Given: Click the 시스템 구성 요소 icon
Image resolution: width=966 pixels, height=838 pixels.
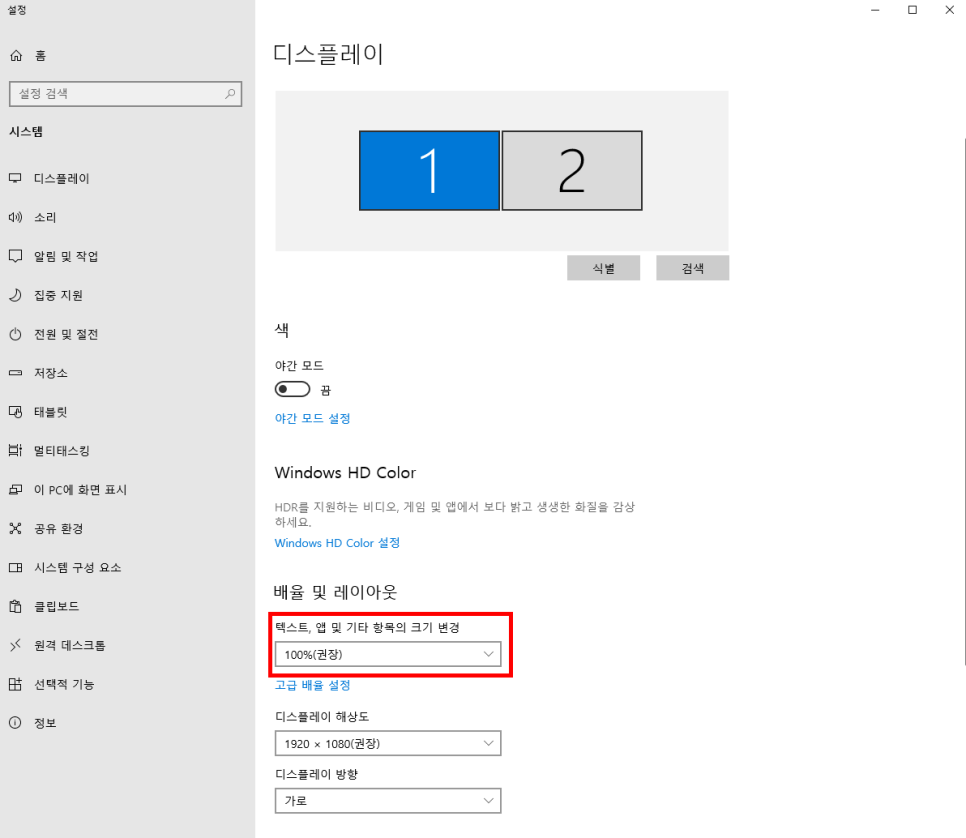Looking at the screenshot, I should pos(15,567).
